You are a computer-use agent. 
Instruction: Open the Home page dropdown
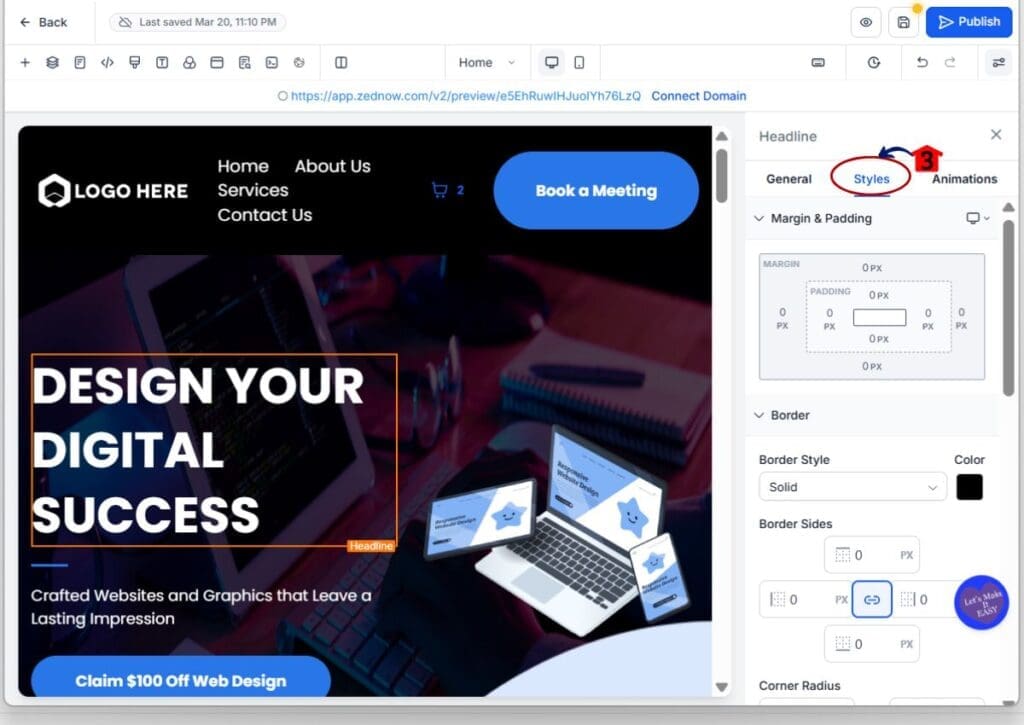pos(487,62)
